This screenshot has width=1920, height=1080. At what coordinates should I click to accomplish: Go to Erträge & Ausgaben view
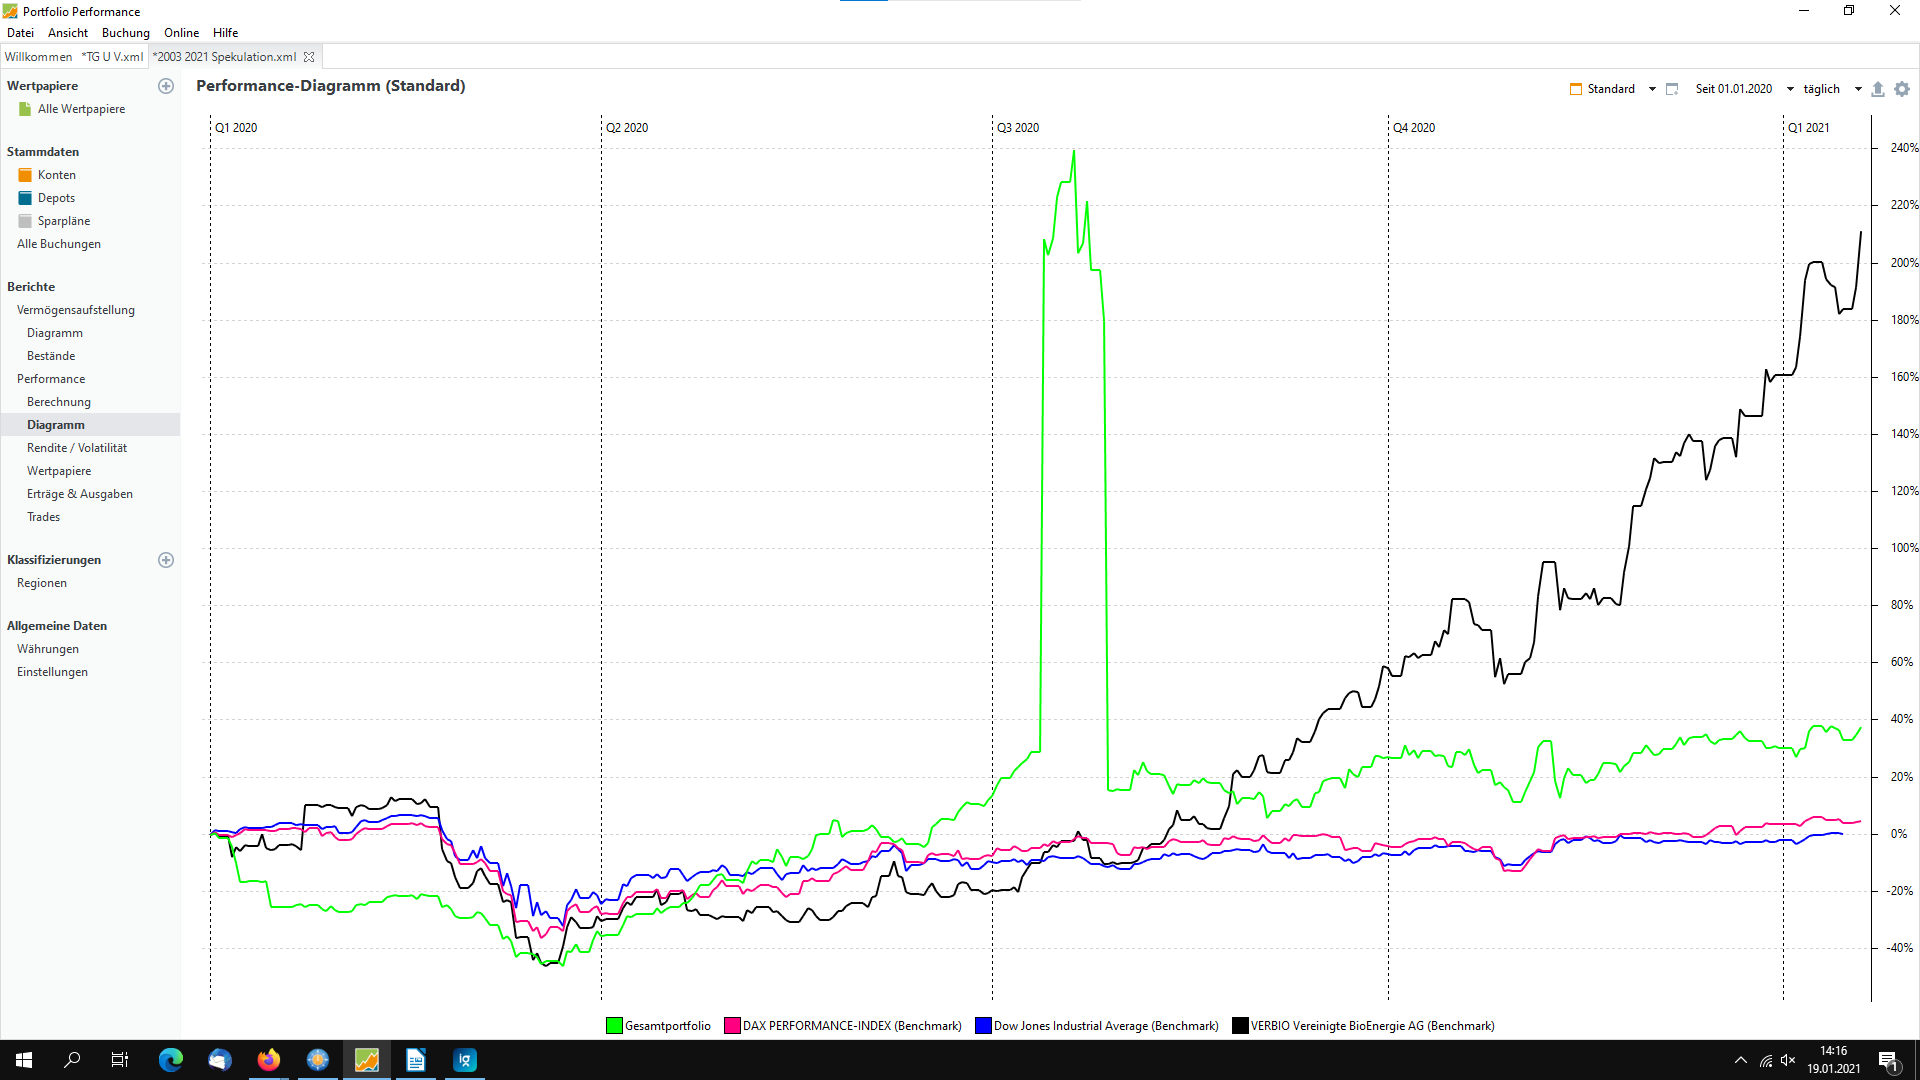tap(80, 494)
